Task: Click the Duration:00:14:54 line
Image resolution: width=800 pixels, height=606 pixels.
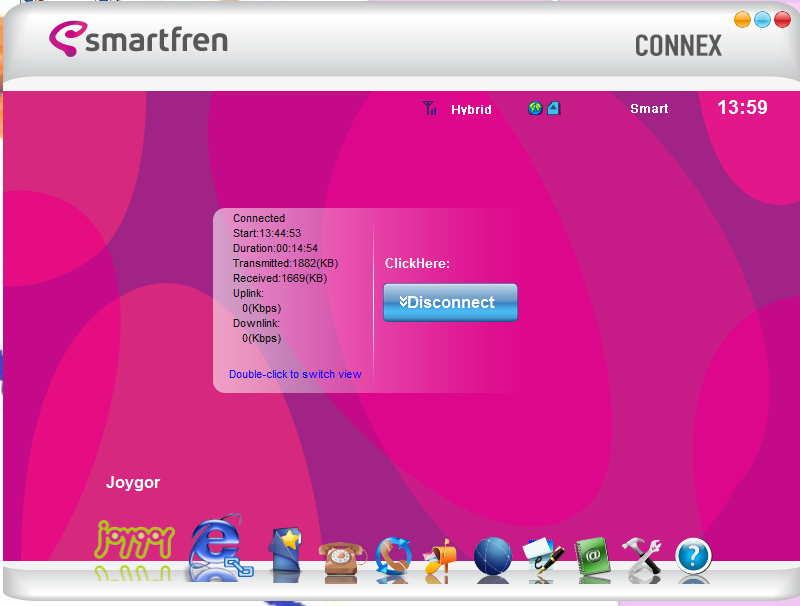Action: pos(275,248)
